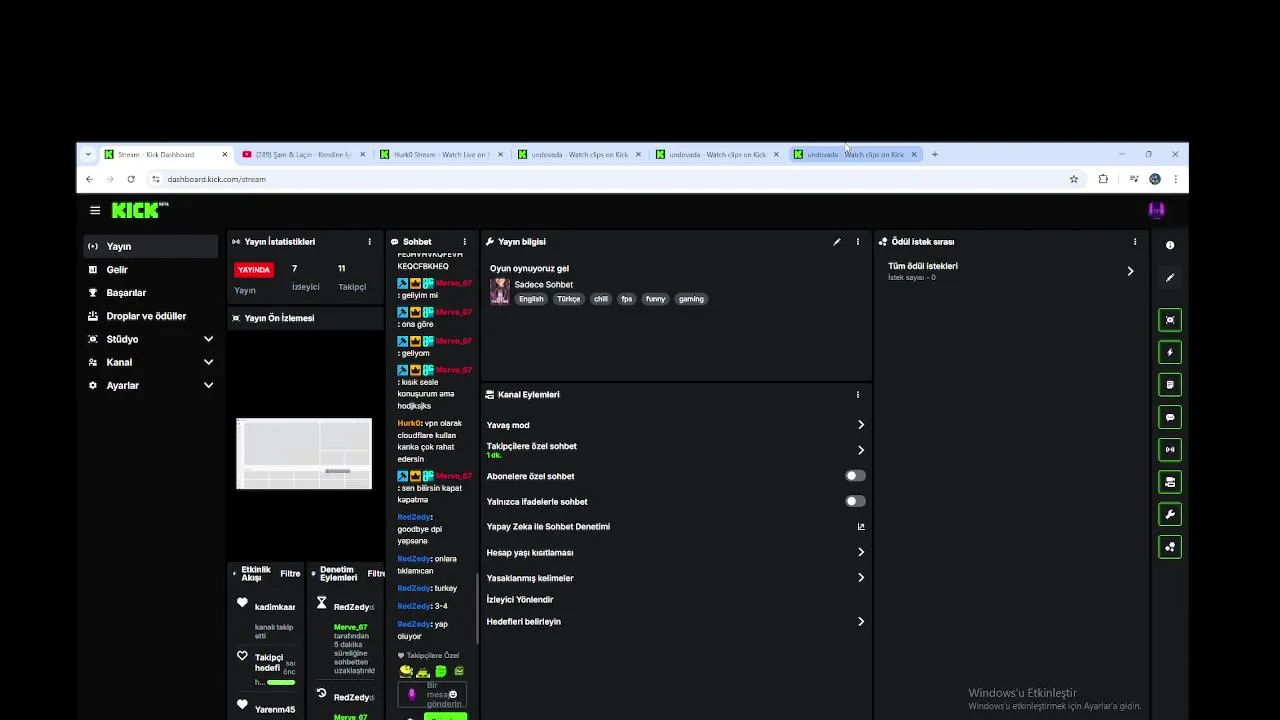The width and height of the screenshot is (1280, 720).
Task: Click the wrench icon in the right sidebar
Action: pyautogui.click(x=1170, y=514)
